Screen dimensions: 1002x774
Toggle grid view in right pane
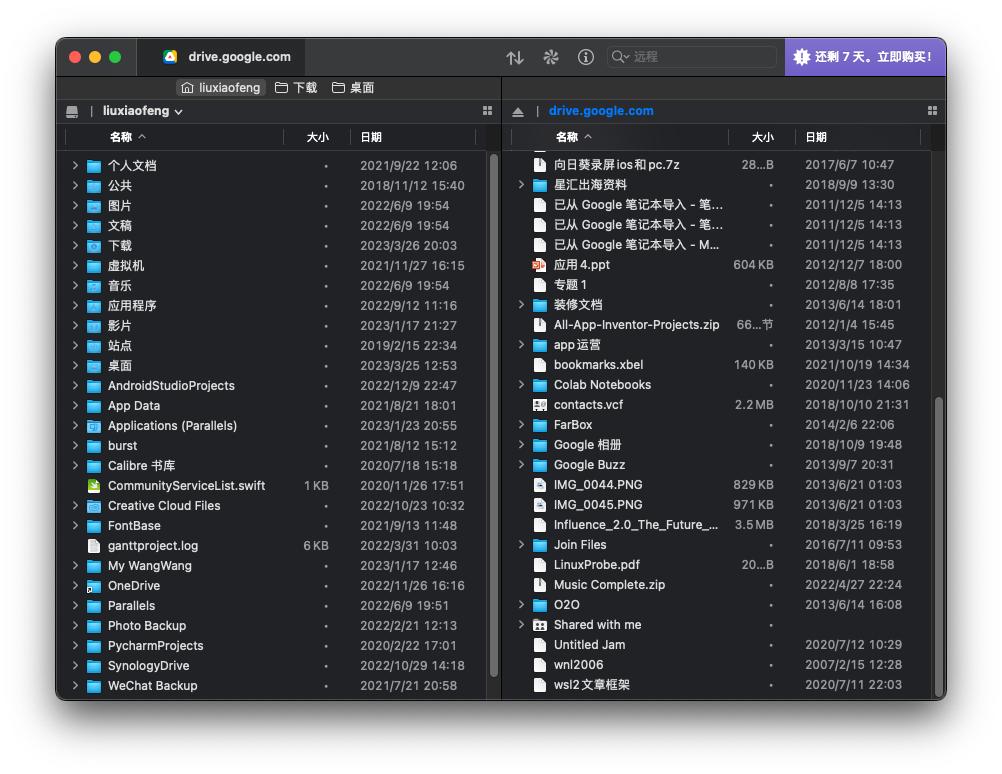(x=932, y=111)
